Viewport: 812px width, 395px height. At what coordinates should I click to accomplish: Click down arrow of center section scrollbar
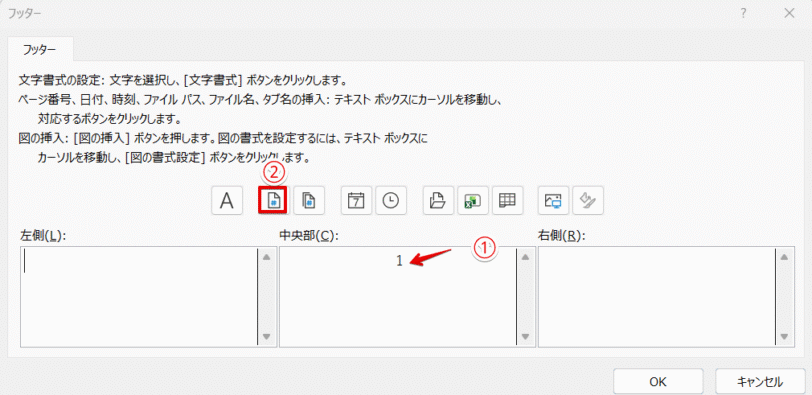click(526, 337)
